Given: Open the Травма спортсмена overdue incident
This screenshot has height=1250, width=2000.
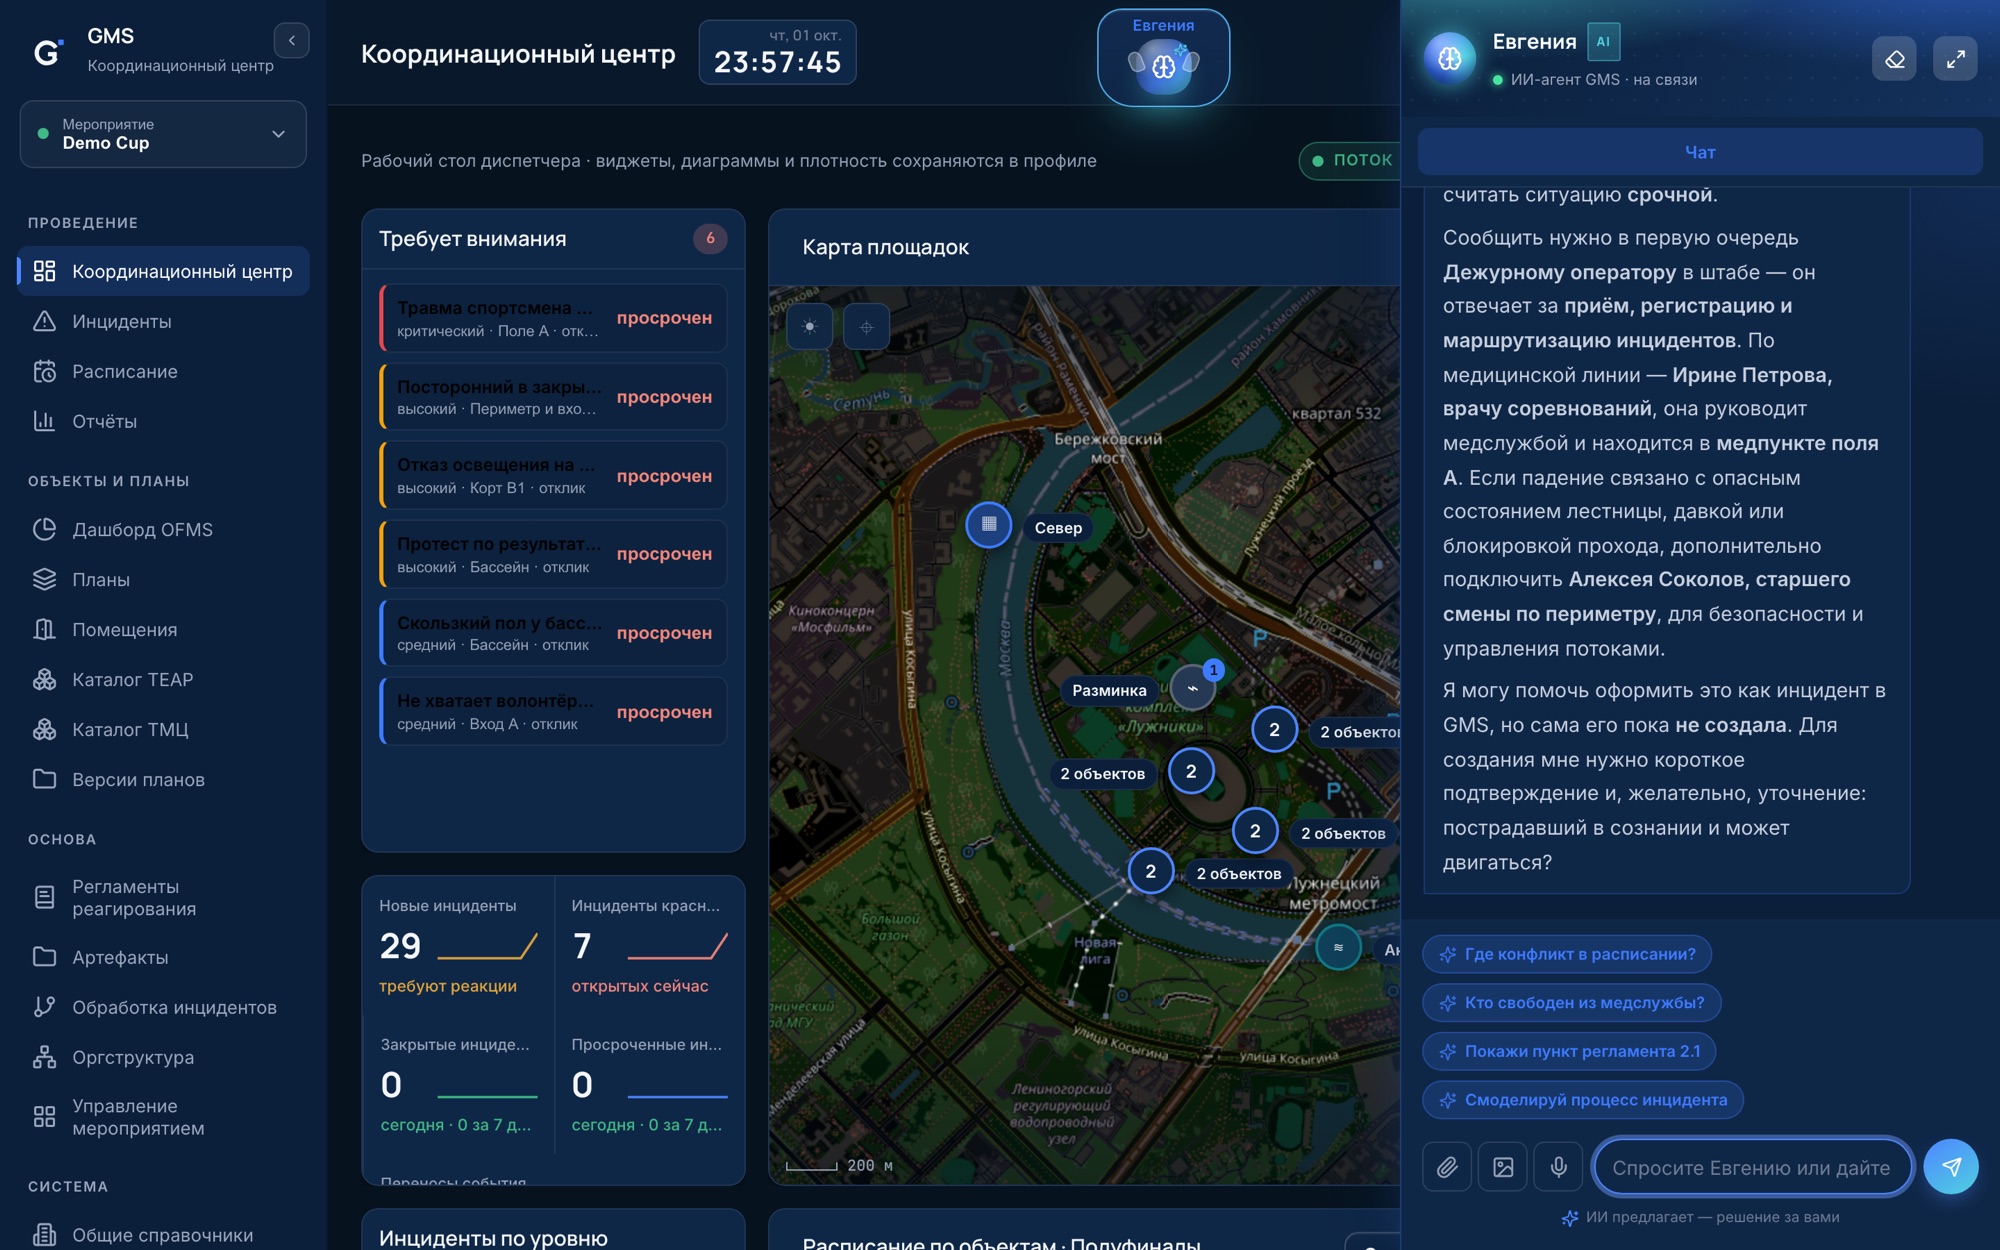Looking at the screenshot, I should point(554,318).
